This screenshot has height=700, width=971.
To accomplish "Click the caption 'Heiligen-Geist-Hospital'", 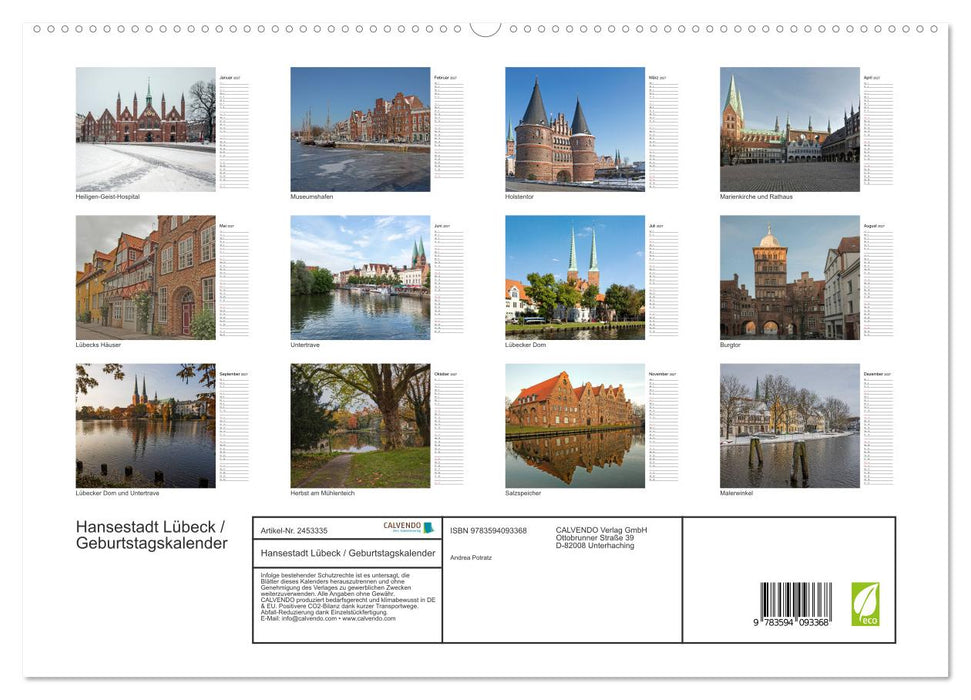I will coord(108,197).
